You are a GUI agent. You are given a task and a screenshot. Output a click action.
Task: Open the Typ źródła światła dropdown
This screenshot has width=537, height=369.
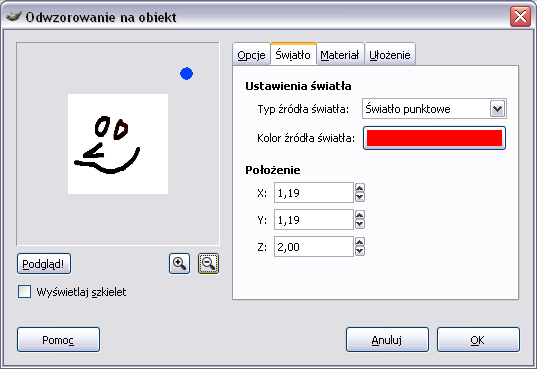[434, 109]
